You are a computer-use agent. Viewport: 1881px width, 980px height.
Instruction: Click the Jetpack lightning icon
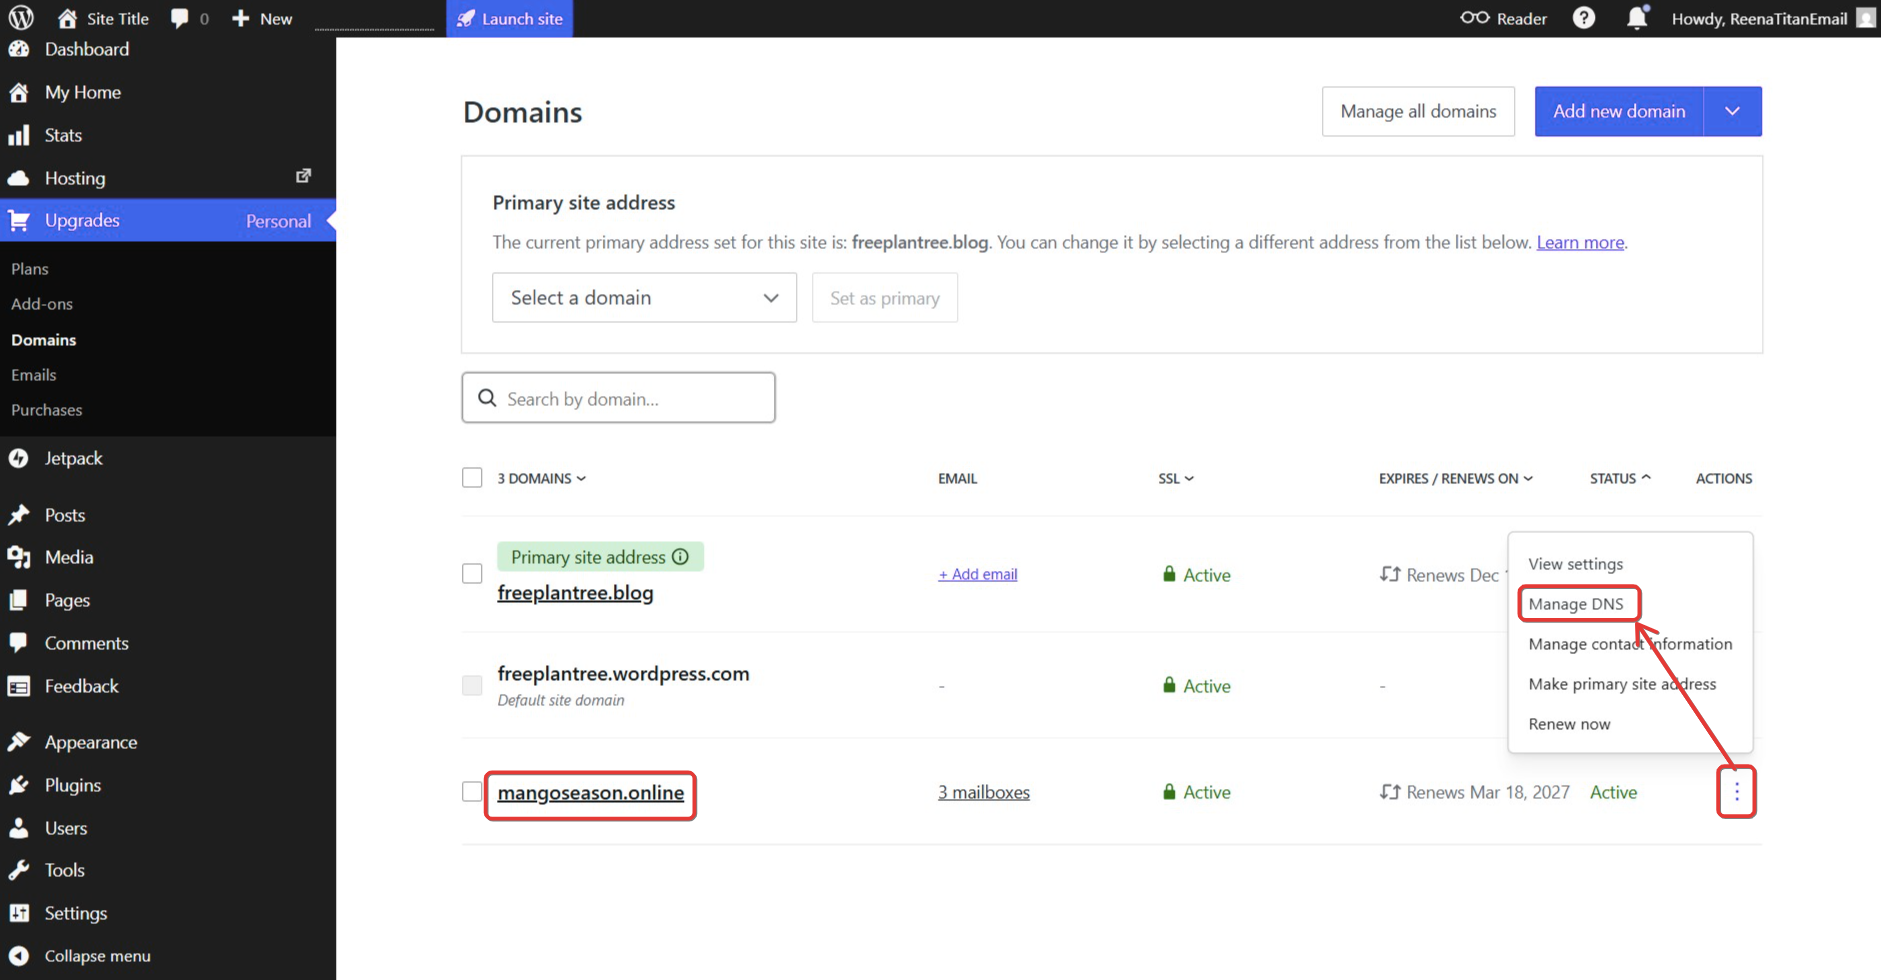19,458
